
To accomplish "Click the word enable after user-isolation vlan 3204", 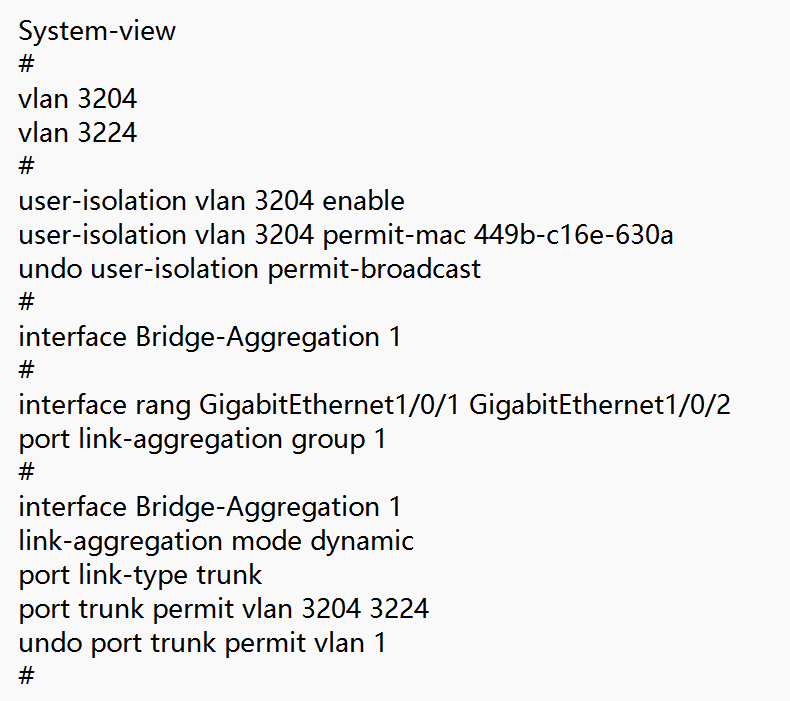I will pos(363,201).
